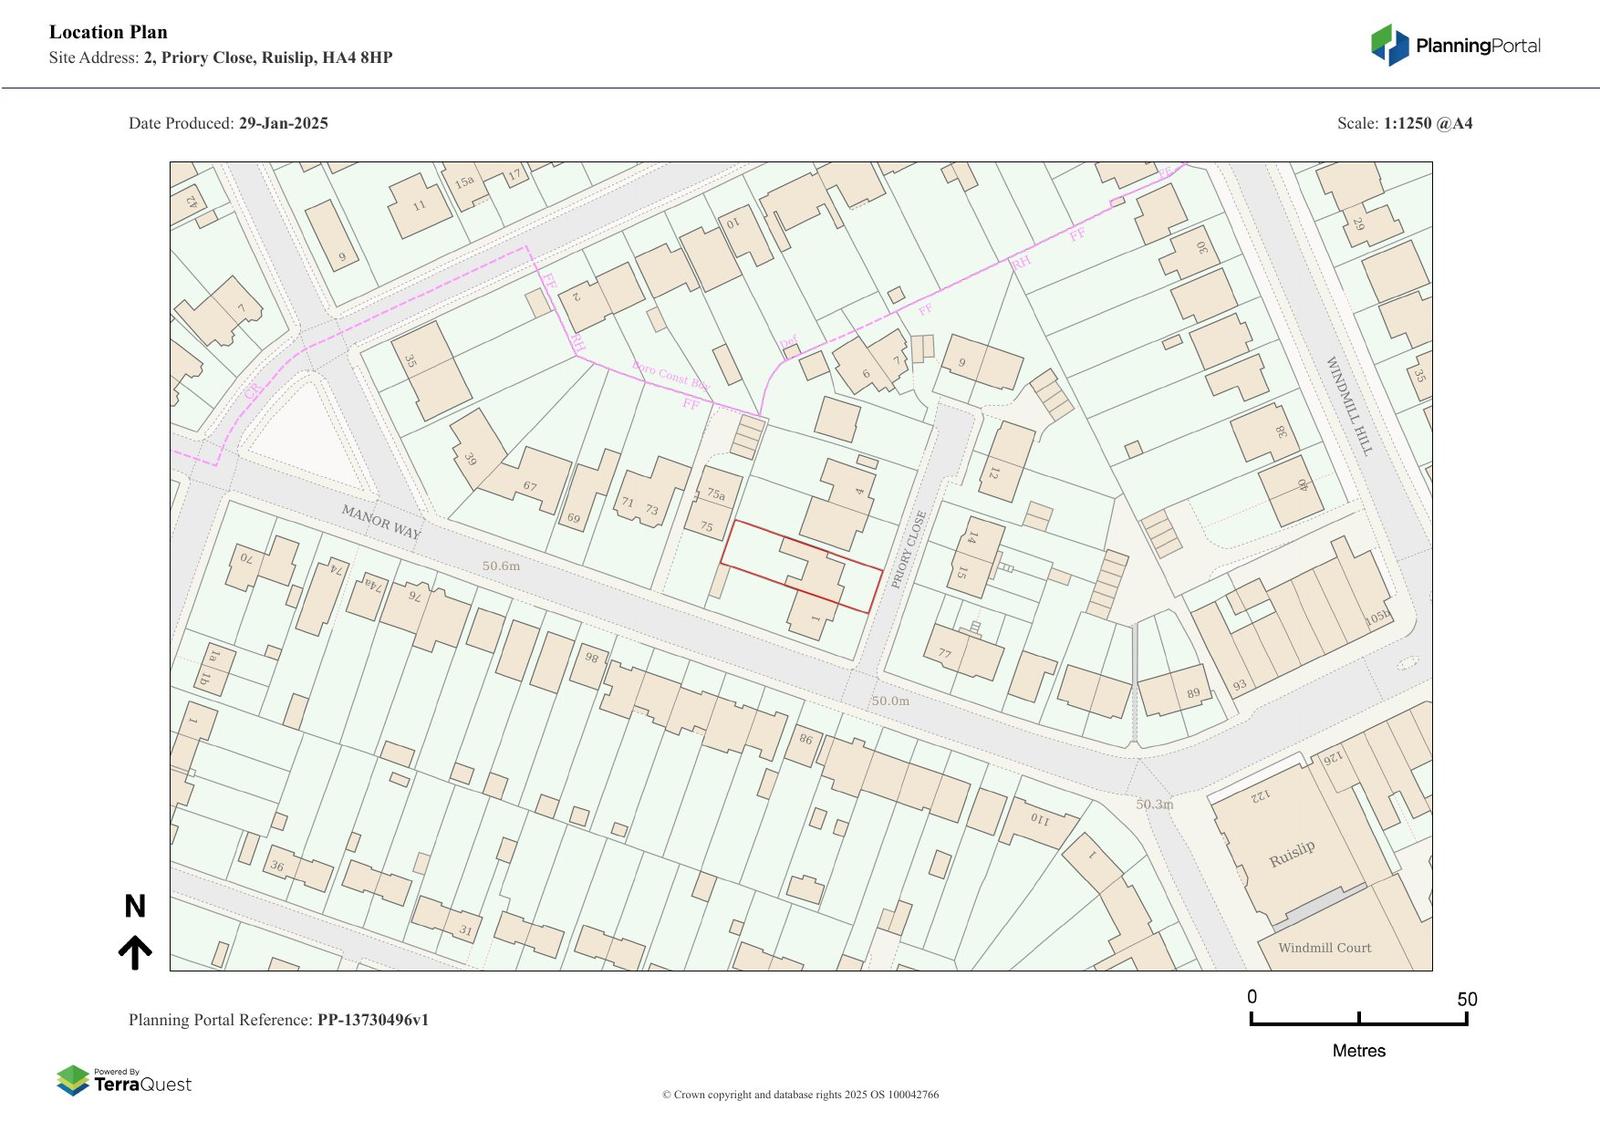Select the MANOR WAY road label
The width and height of the screenshot is (1600, 1132).
381,522
